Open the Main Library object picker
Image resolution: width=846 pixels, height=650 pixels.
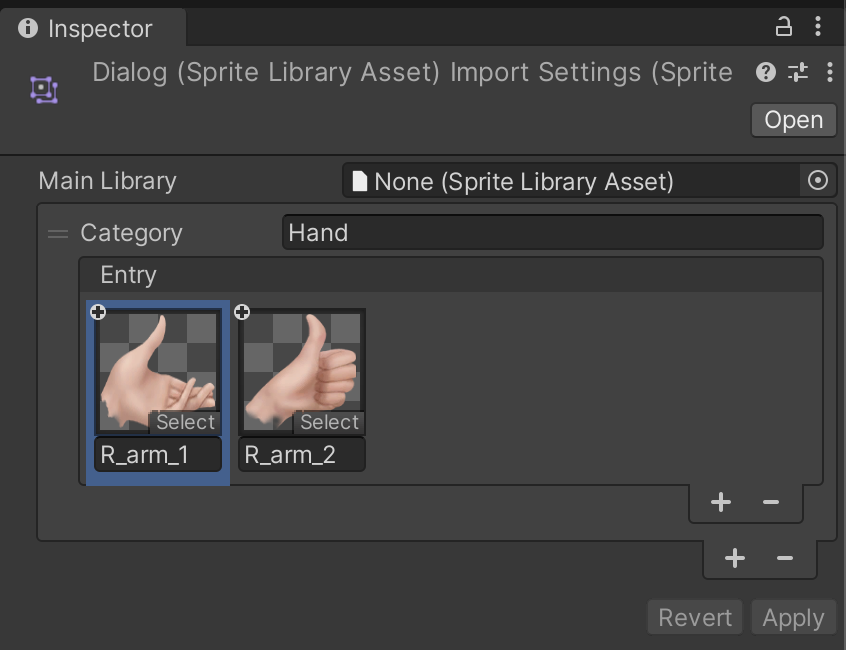(818, 181)
